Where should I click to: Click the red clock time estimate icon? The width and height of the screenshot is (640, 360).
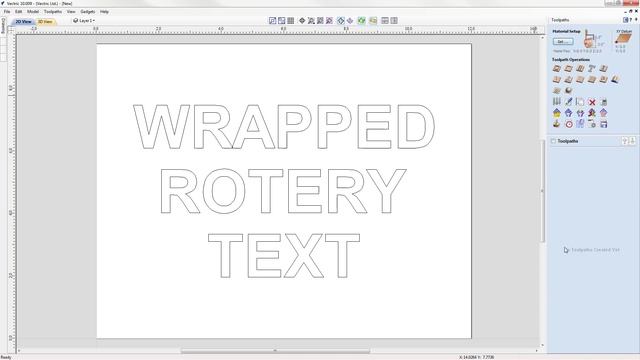tap(569, 124)
